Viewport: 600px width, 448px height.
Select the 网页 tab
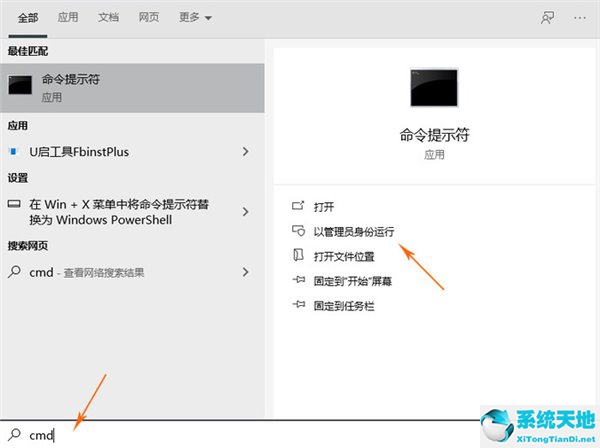click(x=148, y=18)
